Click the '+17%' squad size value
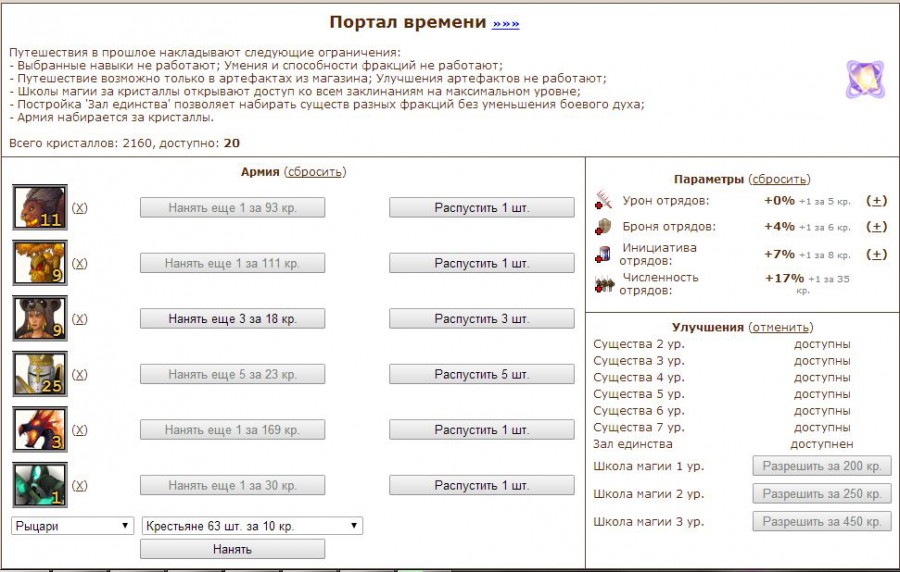Viewport: 900px width, 572px height. pos(785,278)
